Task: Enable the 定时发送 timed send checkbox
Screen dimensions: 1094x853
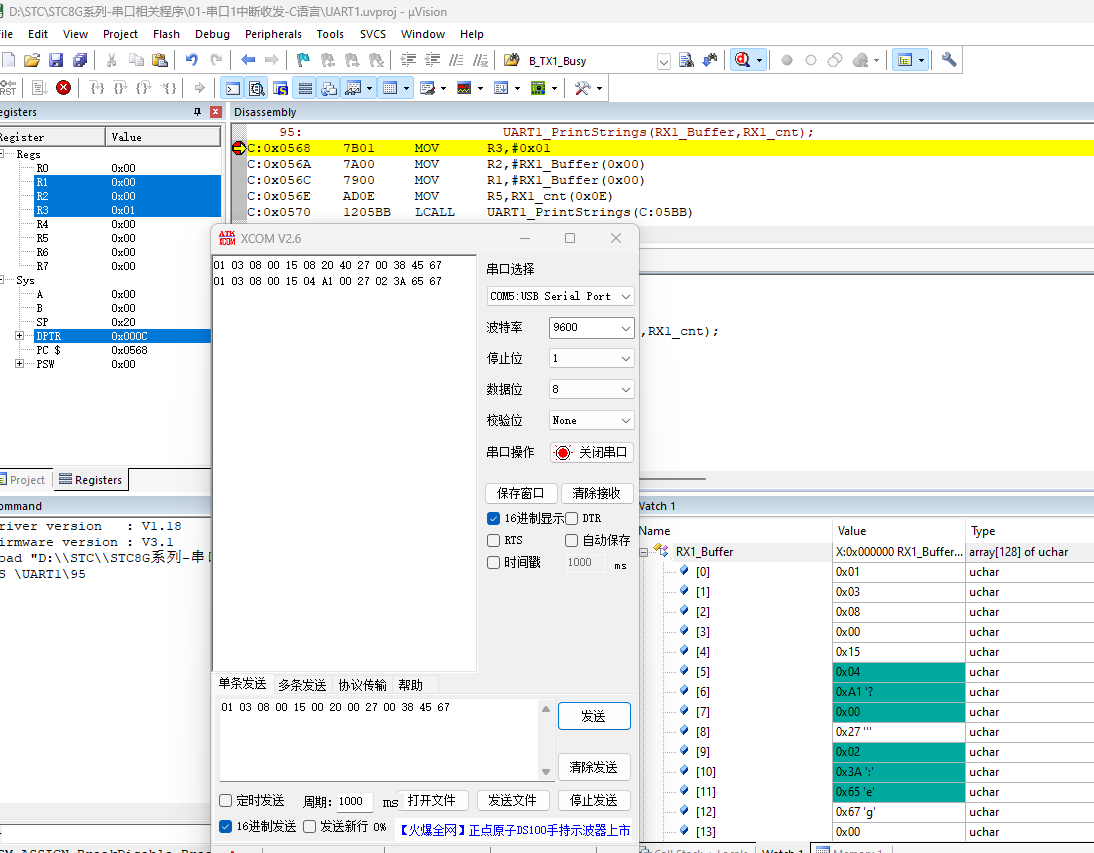Action: point(225,800)
